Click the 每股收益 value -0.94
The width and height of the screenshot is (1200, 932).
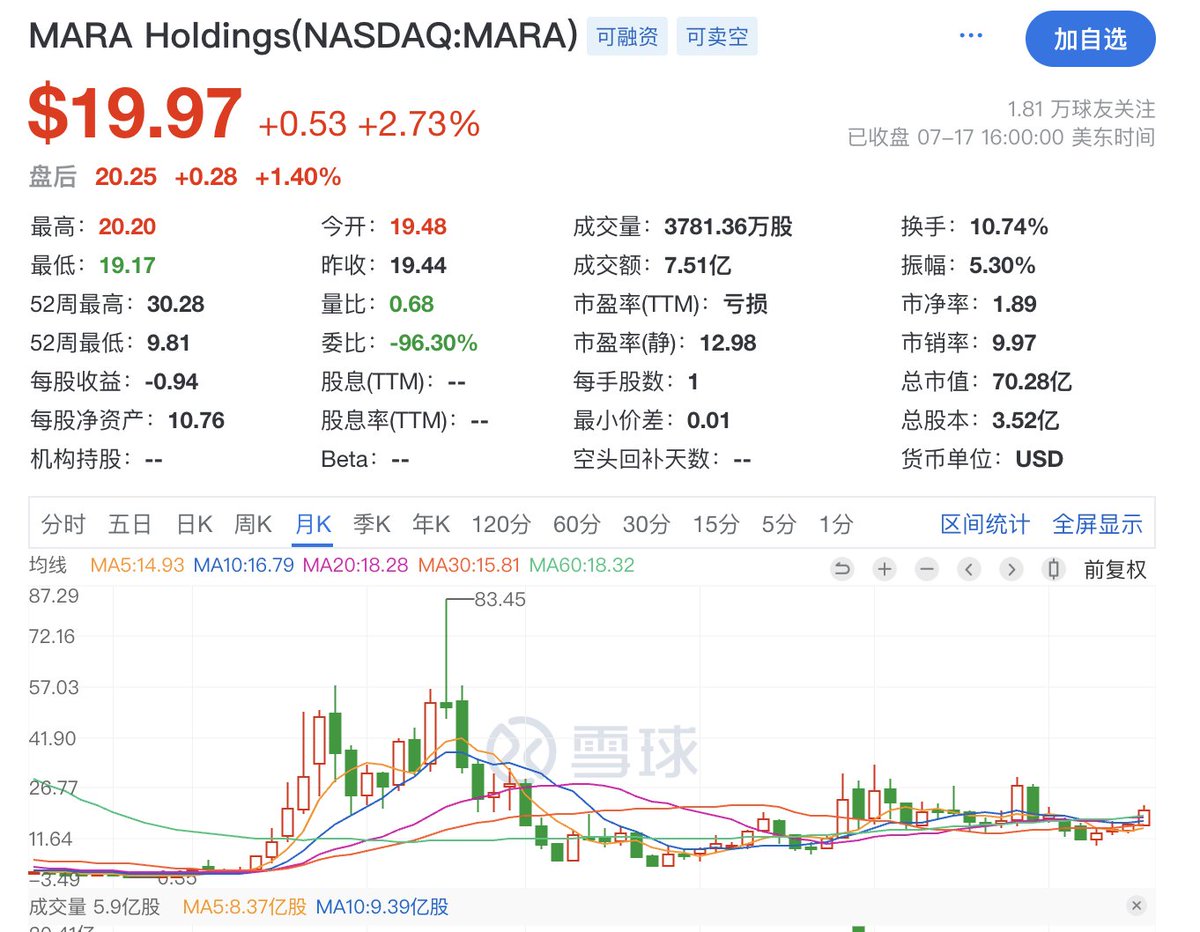[x=171, y=382]
